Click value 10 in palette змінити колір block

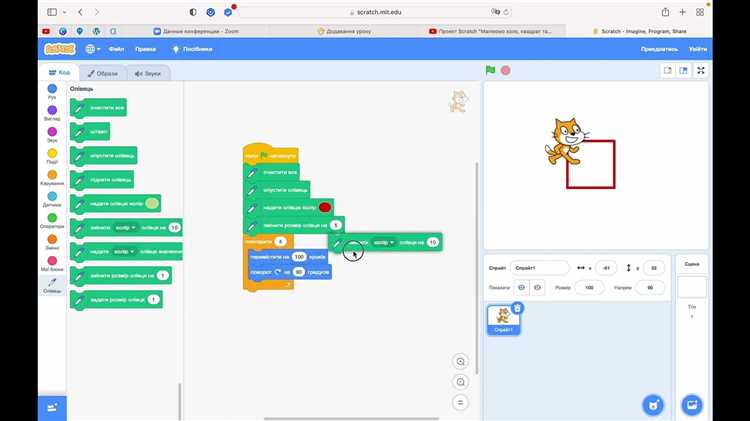[x=175, y=228]
